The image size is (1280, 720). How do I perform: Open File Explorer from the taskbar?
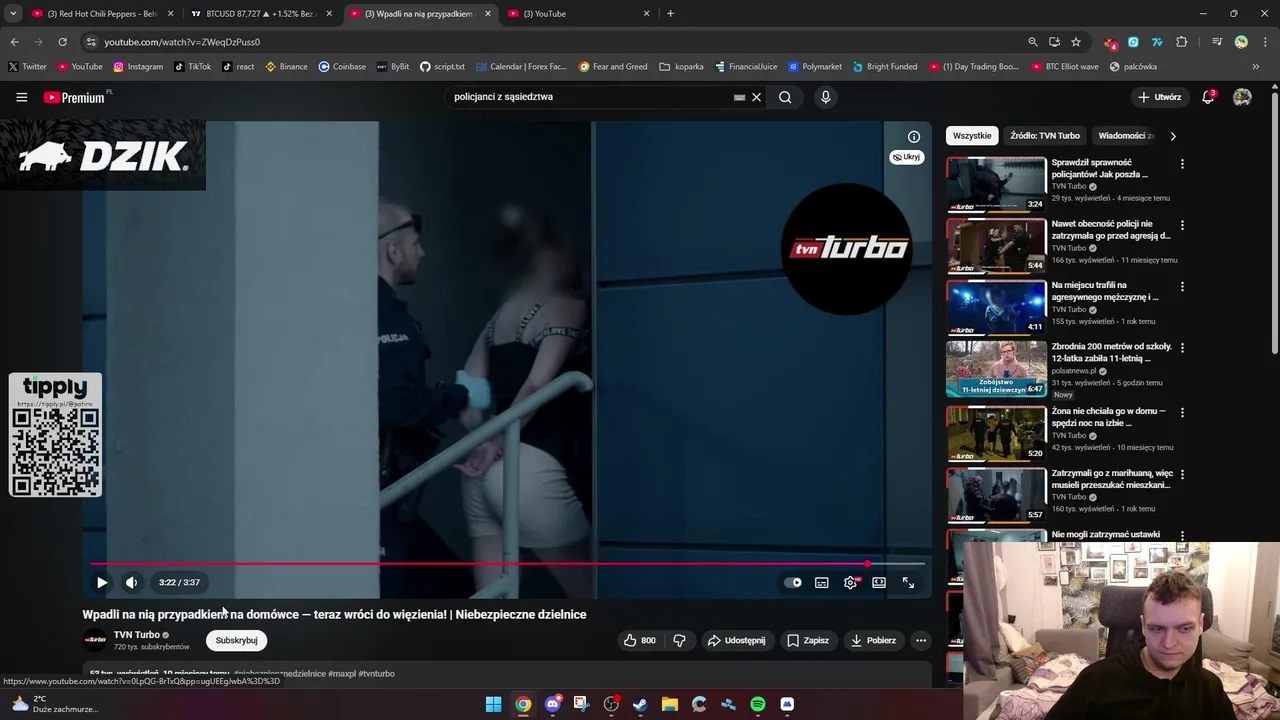click(669, 704)
